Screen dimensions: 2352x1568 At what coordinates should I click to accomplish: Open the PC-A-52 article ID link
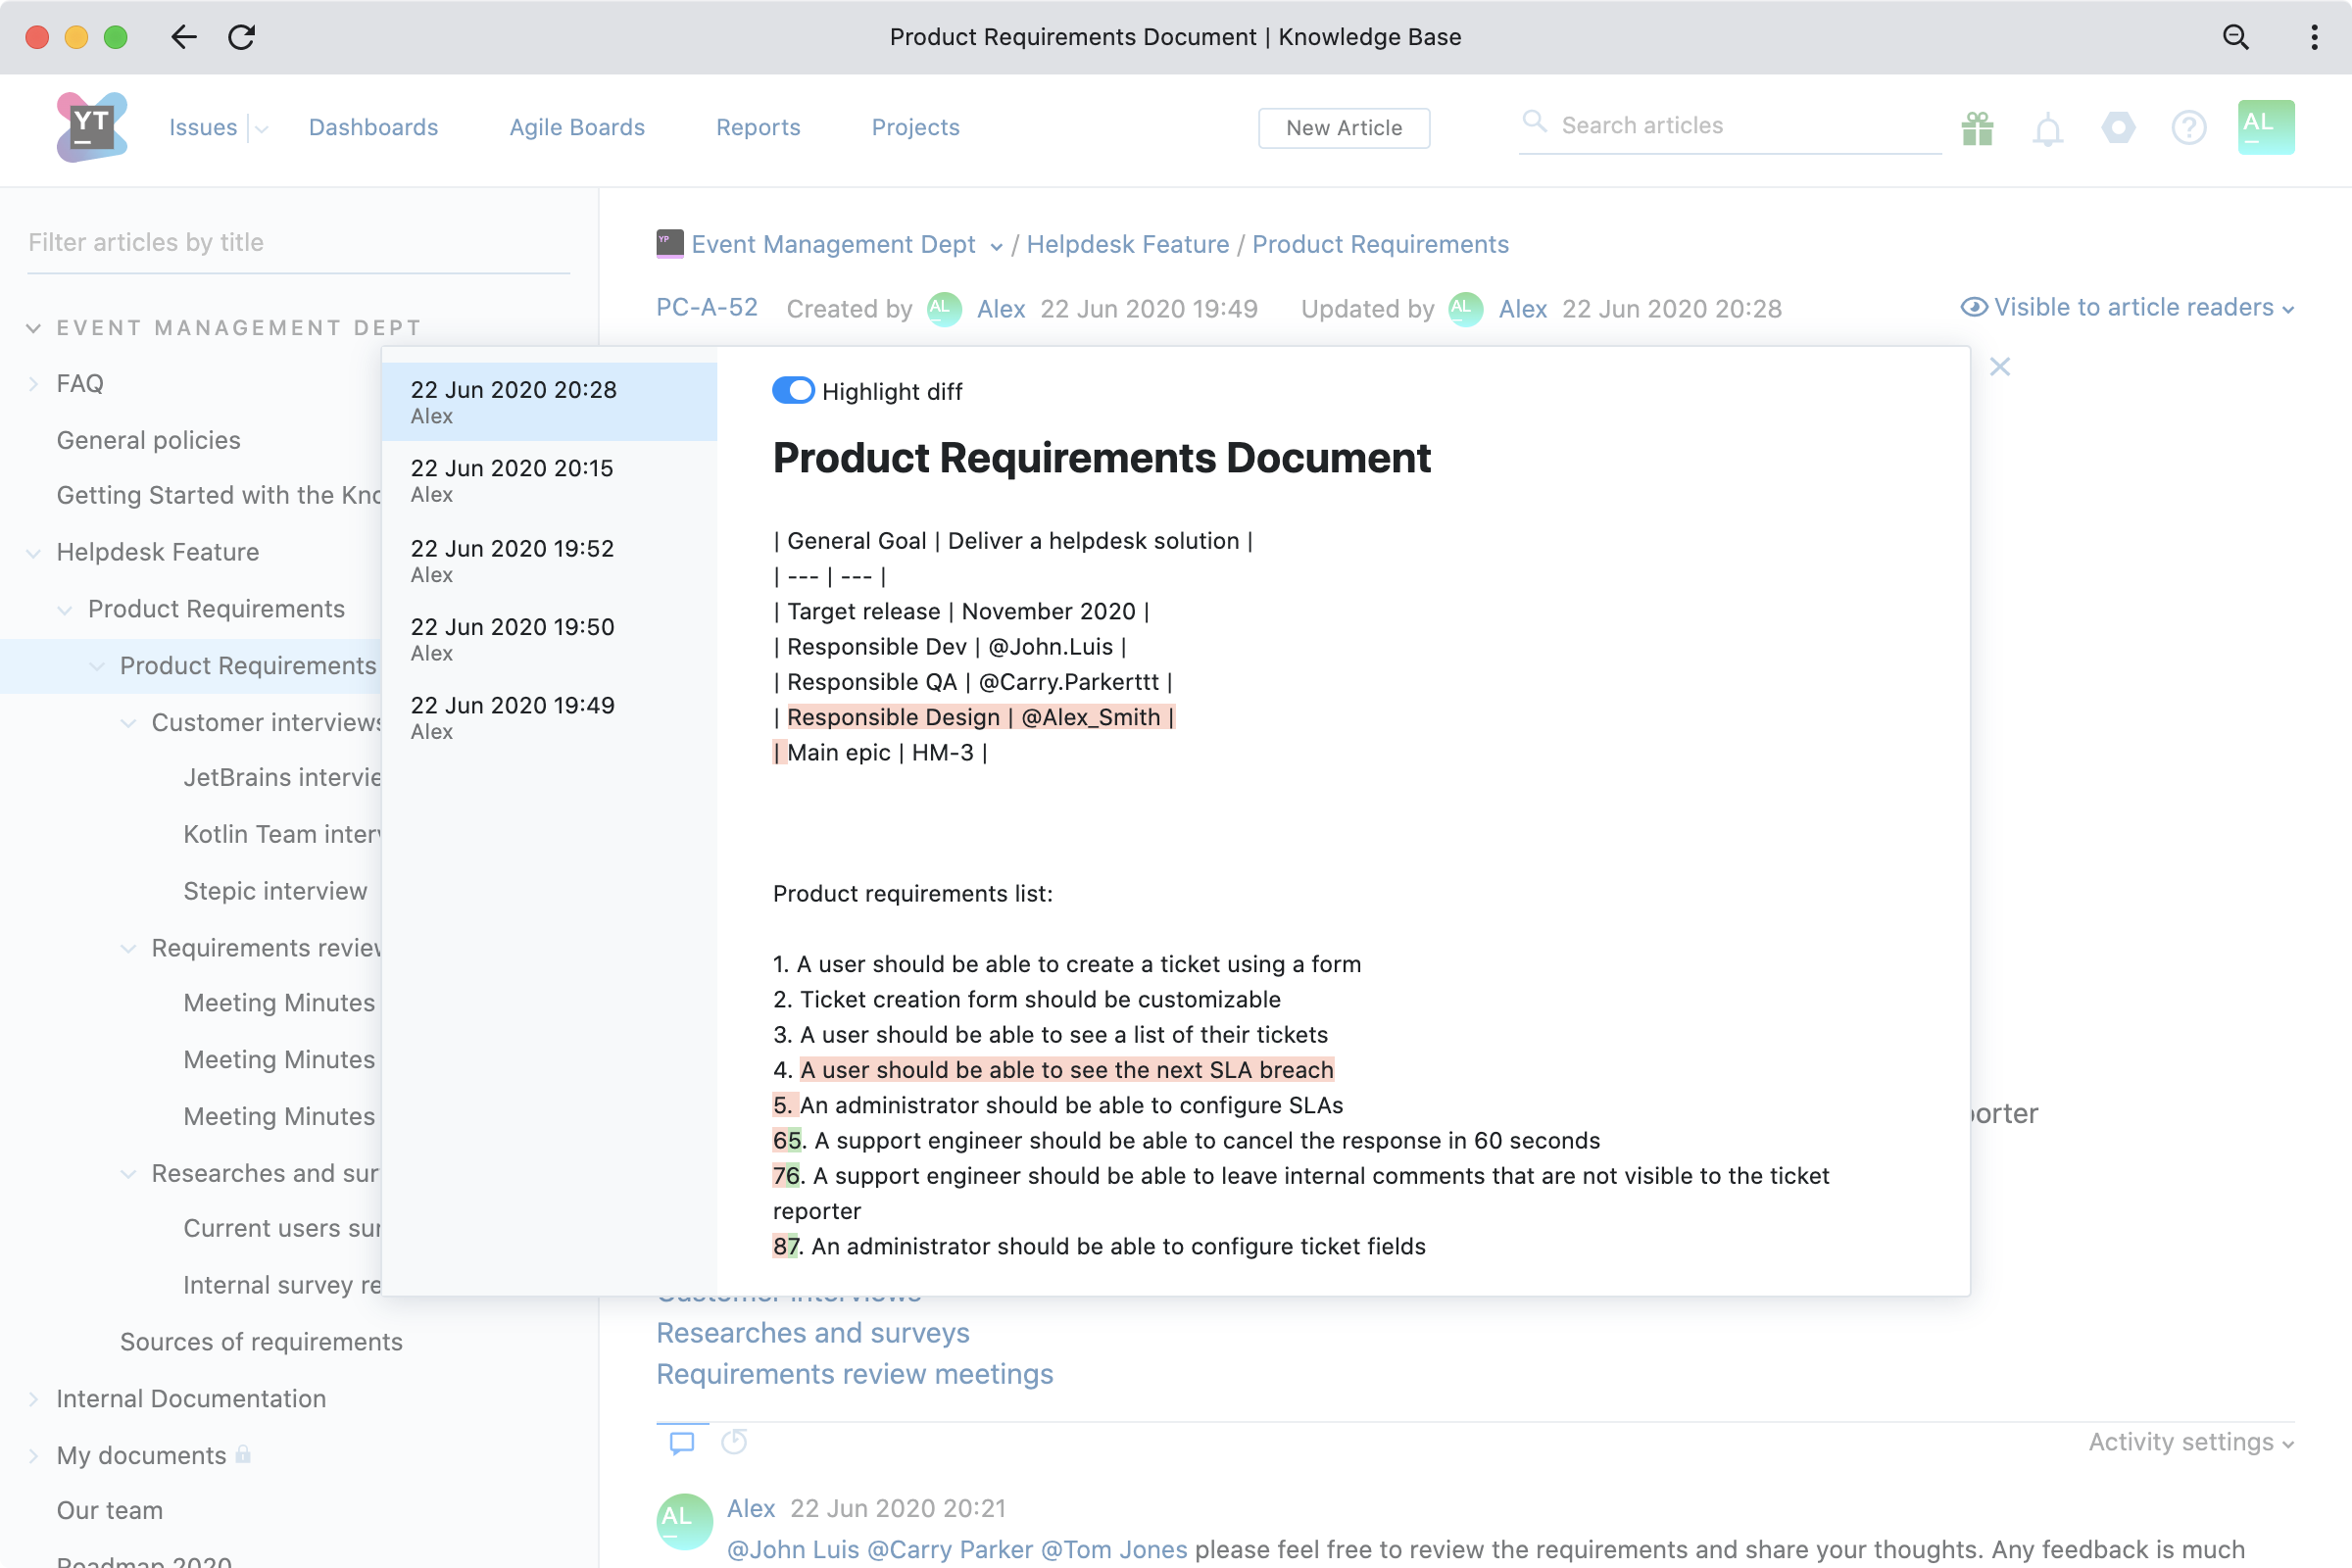click(x=706, y=307)
